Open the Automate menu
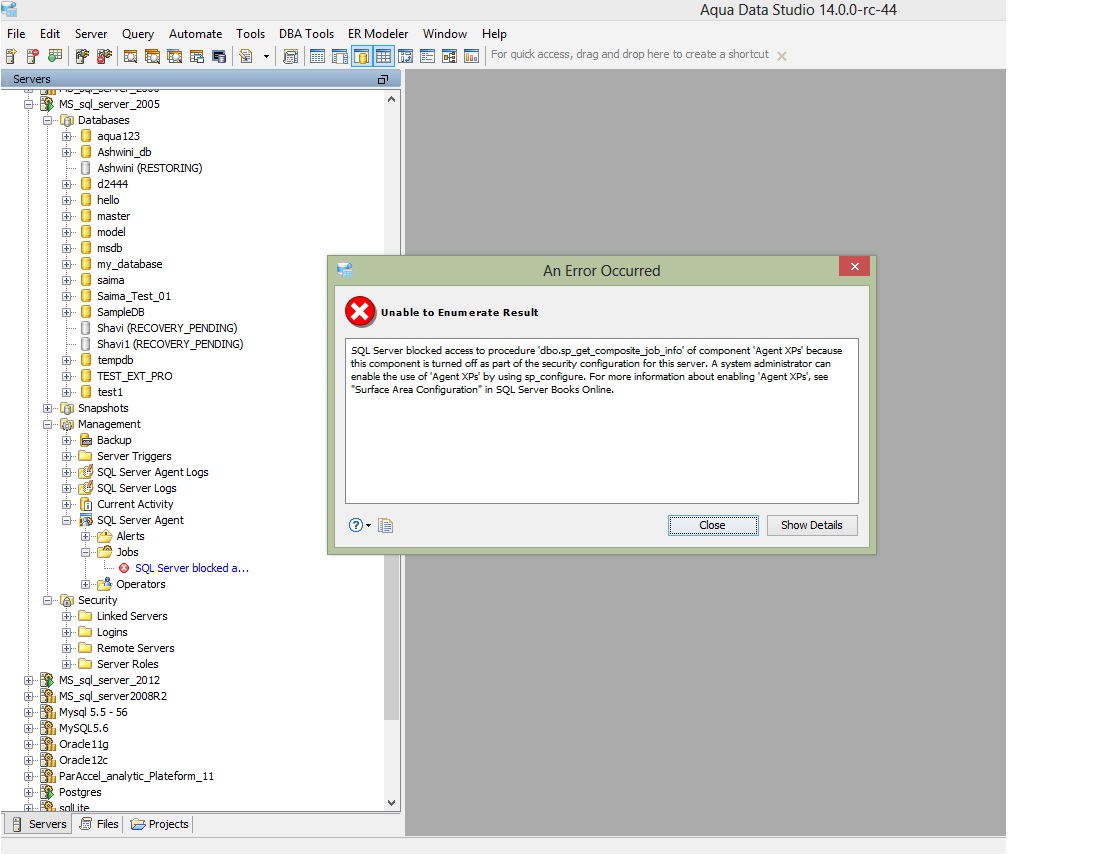This screenshot has width=1108, height=855. [x=196, y=34]
